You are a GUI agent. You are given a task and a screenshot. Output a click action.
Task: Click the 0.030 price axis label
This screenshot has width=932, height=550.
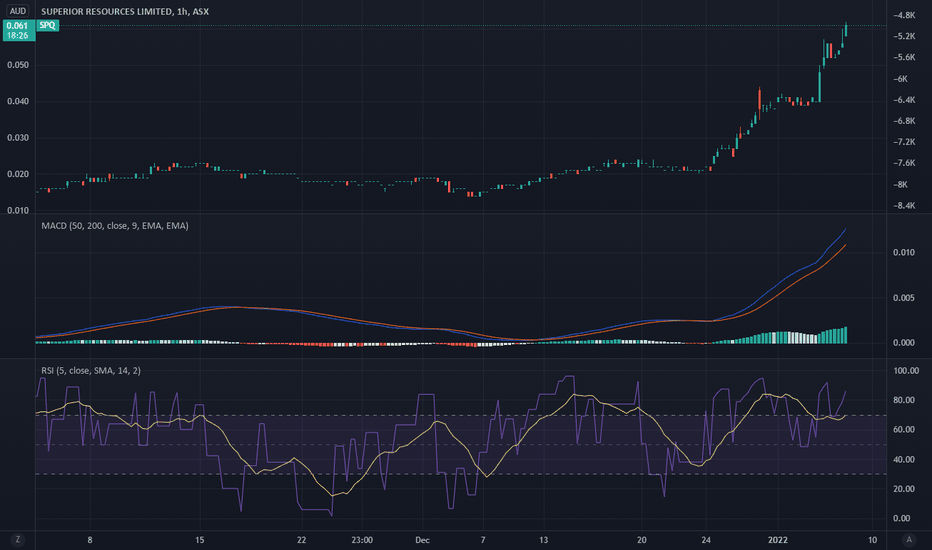pyautogui.click(x=18, y=137)
